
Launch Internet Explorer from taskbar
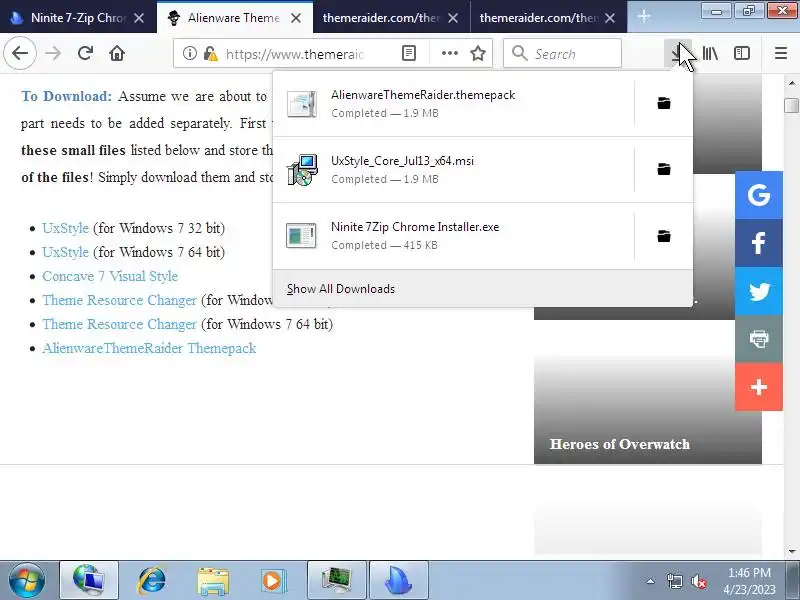pos(151,580)
